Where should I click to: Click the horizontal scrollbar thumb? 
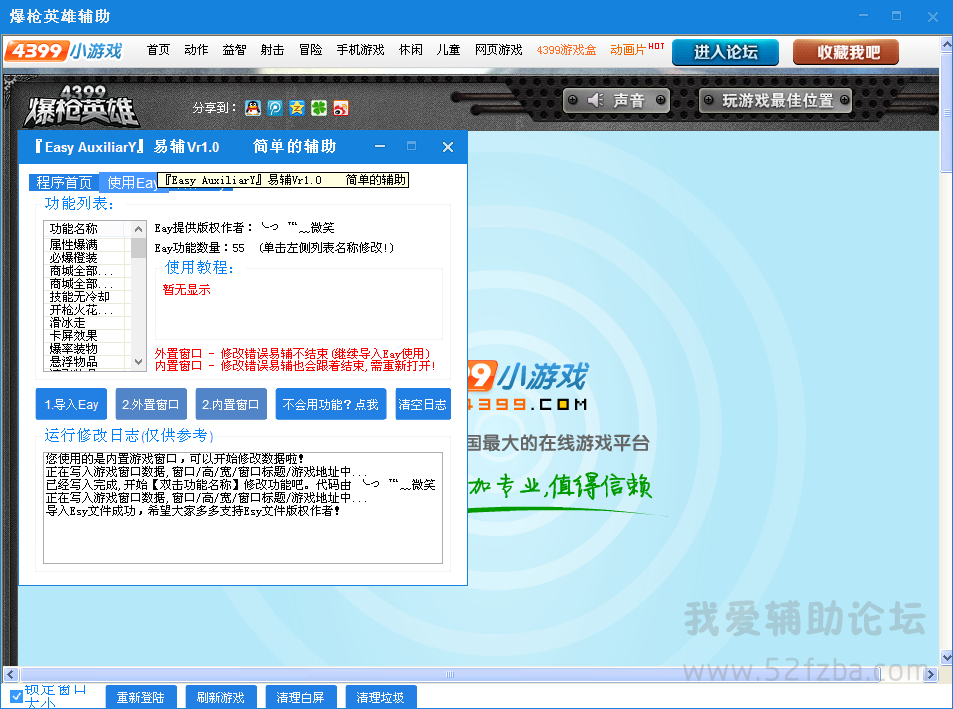tap(450, 674)
